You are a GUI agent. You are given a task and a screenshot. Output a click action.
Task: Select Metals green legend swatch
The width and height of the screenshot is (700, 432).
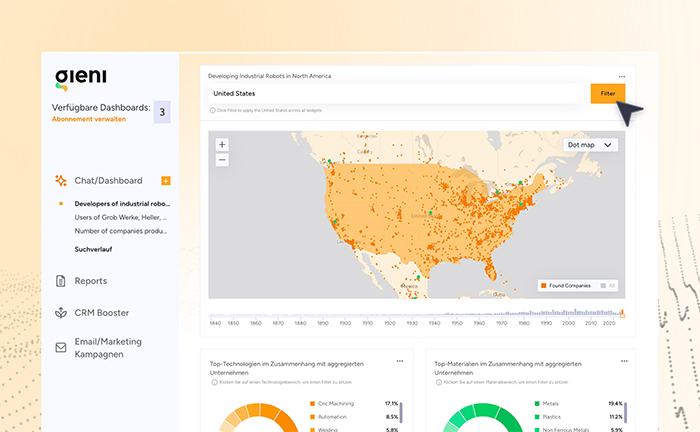[x=537, y=403]
